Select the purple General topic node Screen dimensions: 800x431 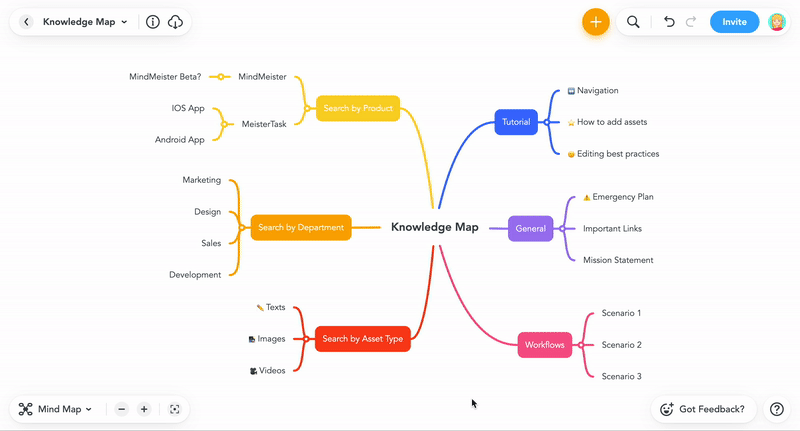tap(531, 229)
